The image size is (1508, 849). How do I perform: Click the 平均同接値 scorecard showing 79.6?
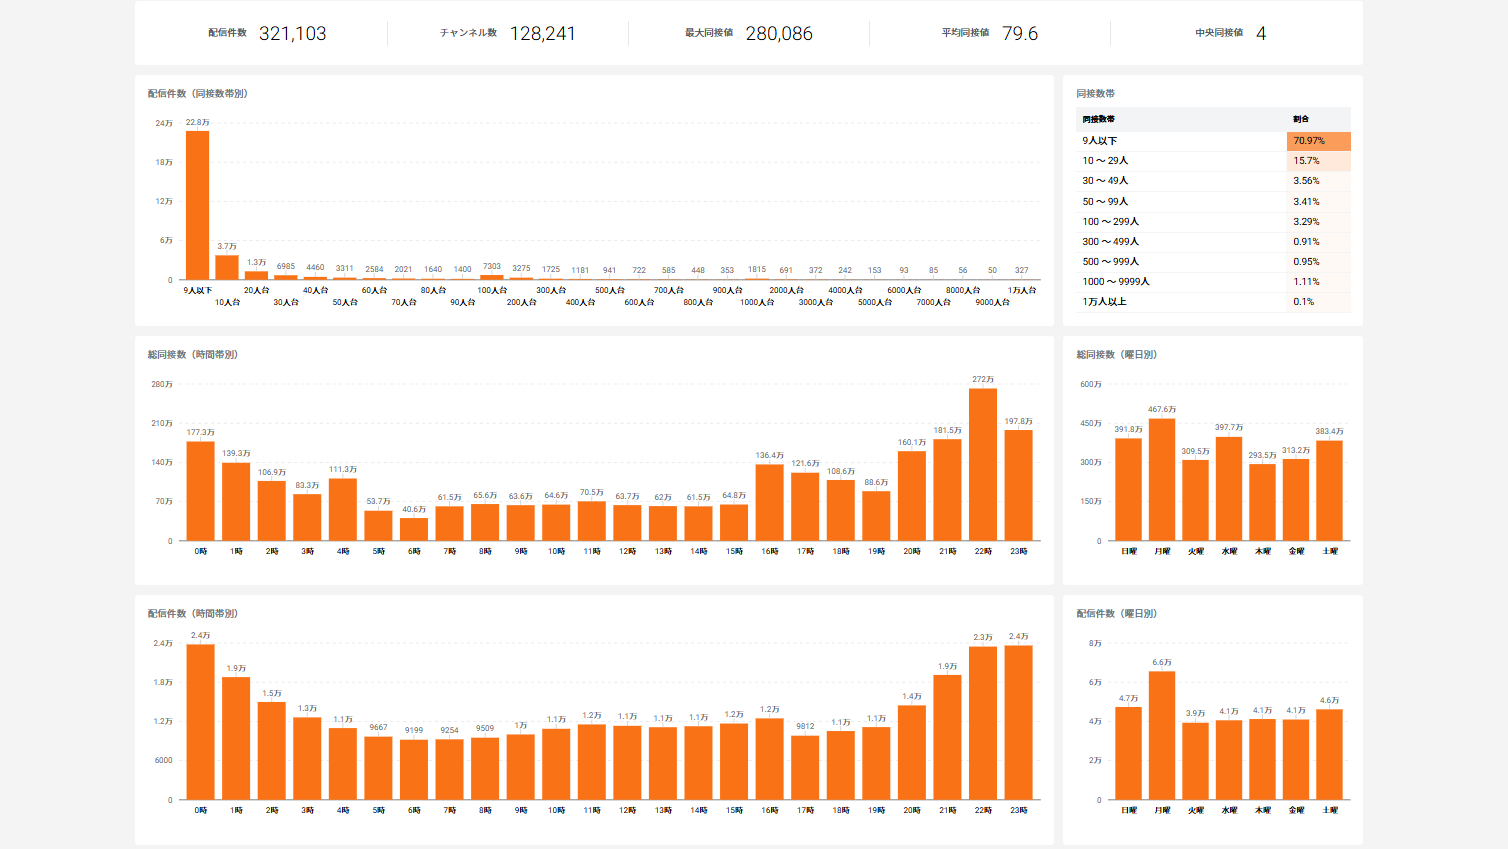tap(990, 33)
